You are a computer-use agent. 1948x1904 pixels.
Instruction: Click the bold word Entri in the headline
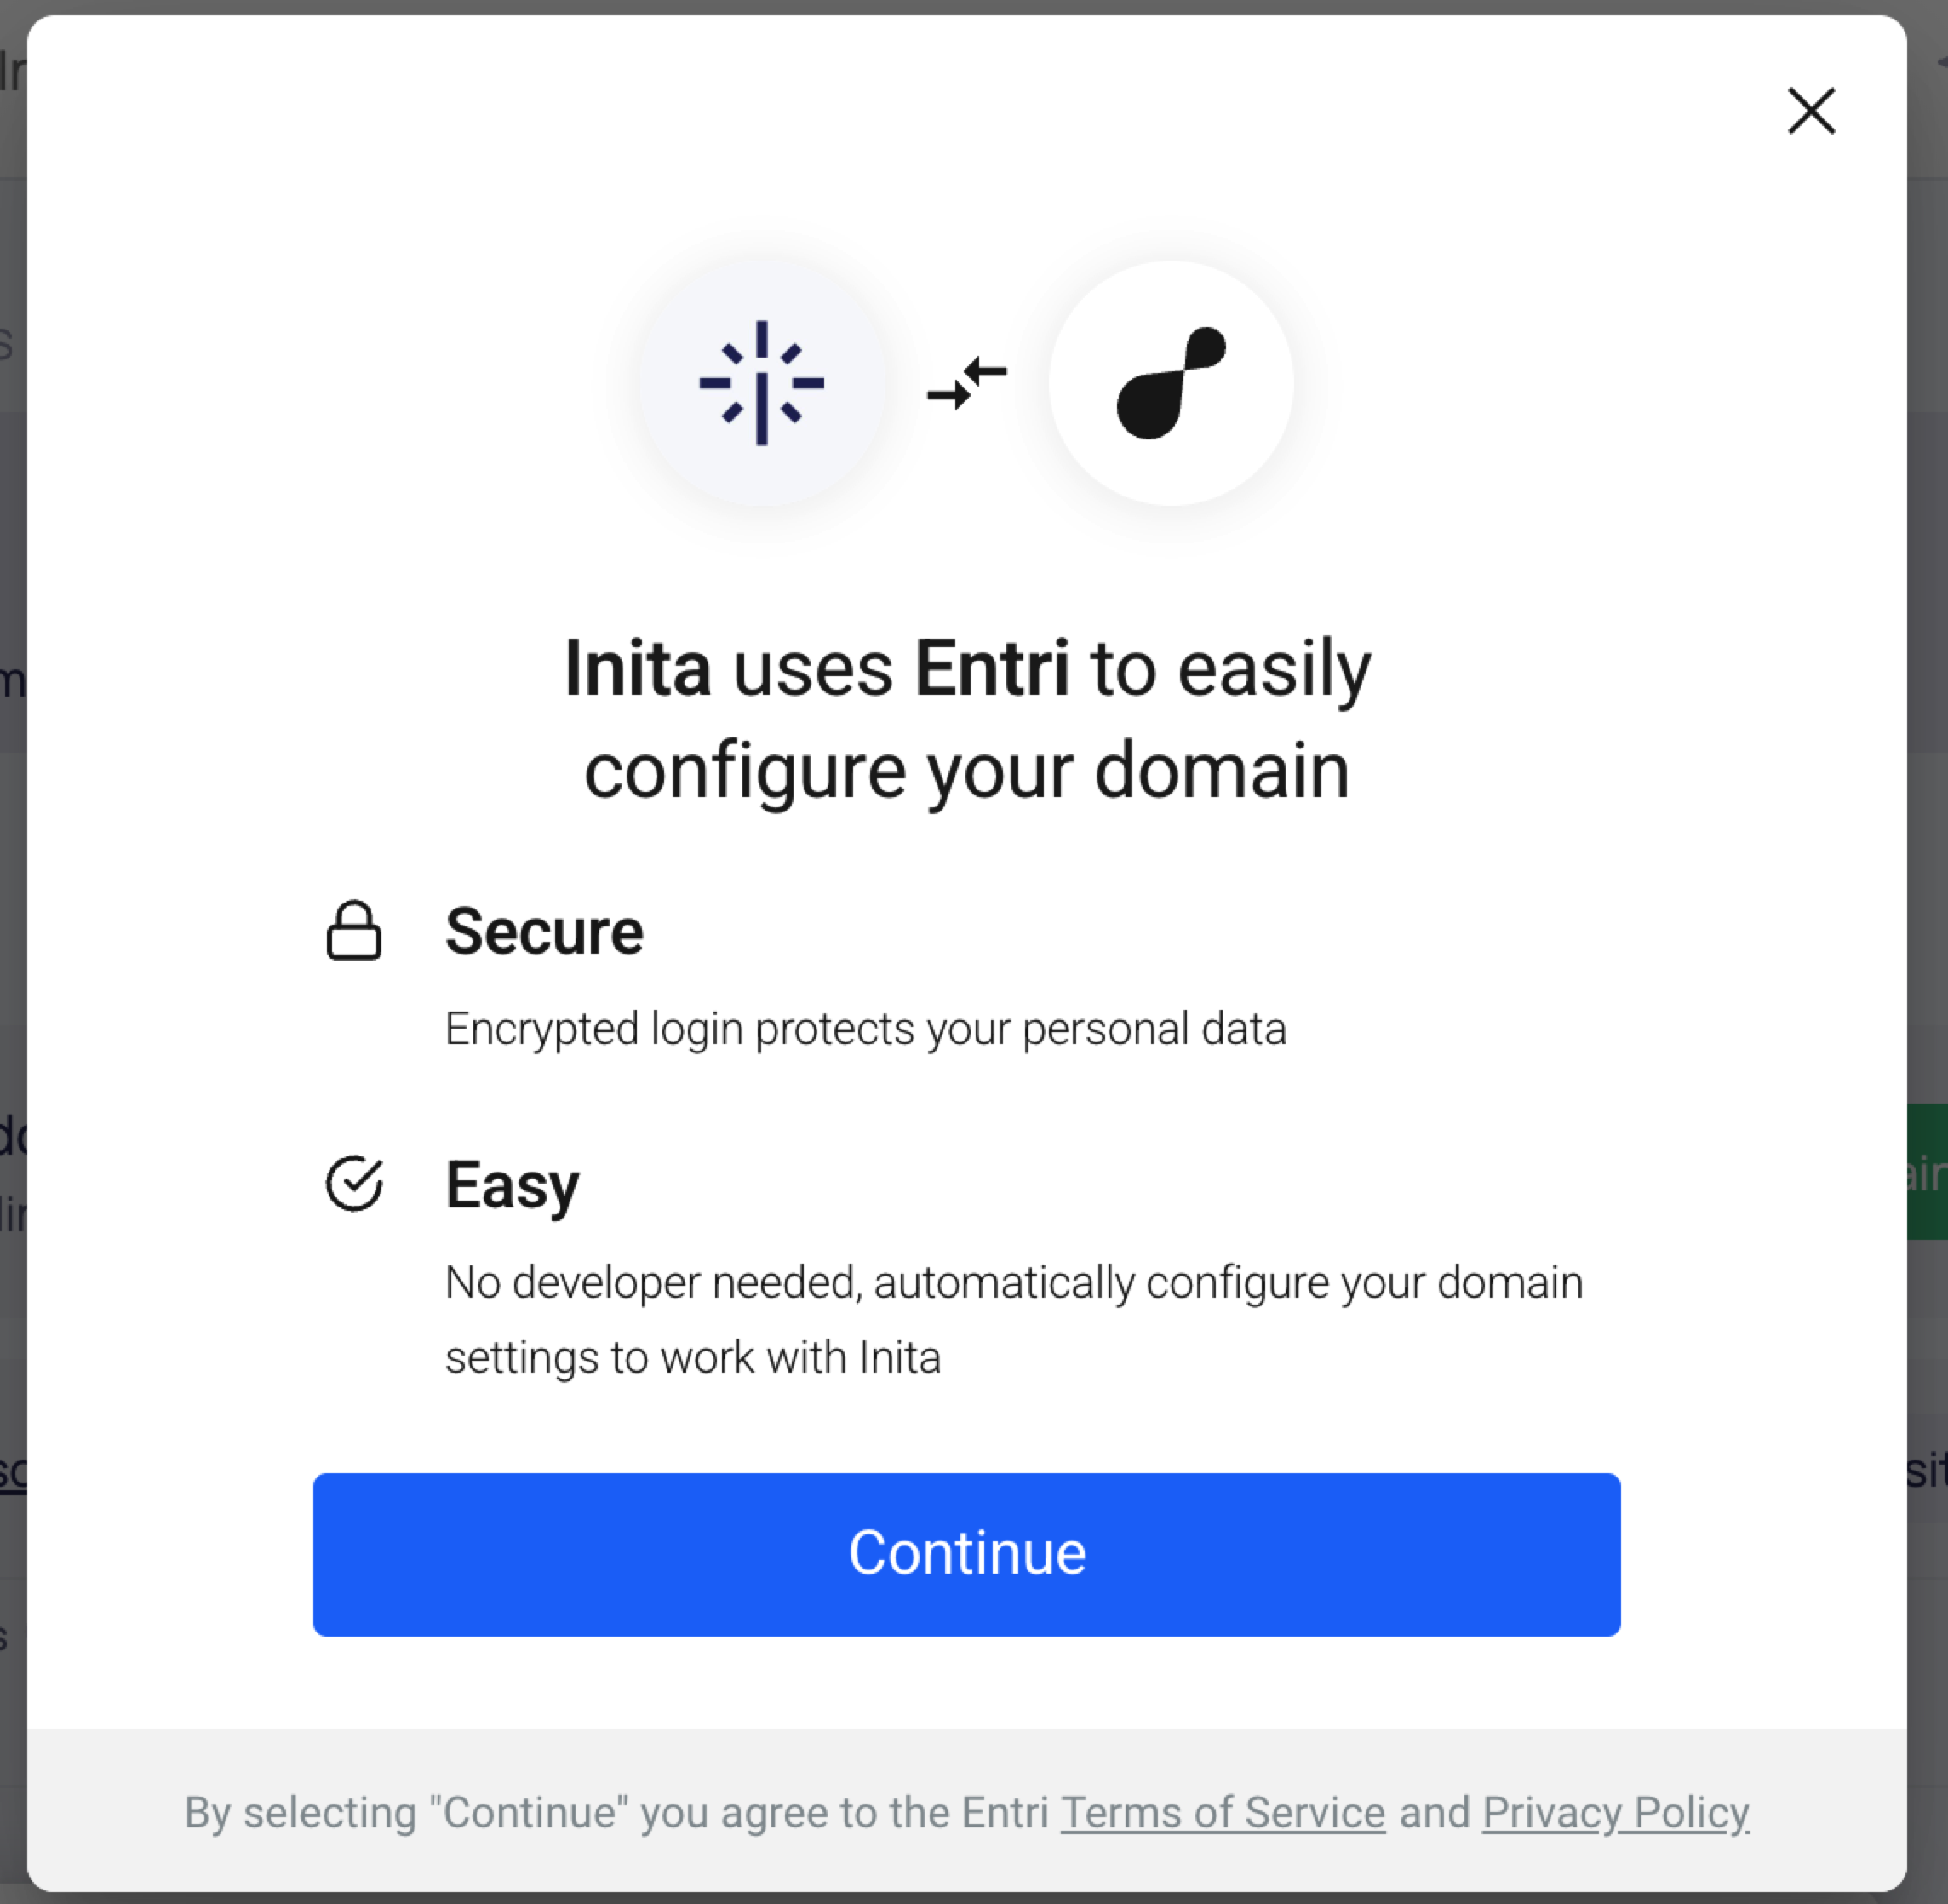tap(991, 668)
